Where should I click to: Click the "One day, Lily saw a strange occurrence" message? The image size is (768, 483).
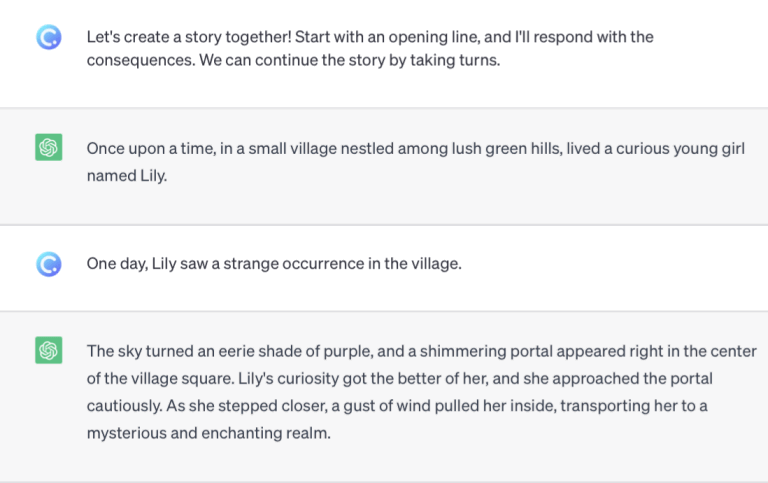(273, 265)
